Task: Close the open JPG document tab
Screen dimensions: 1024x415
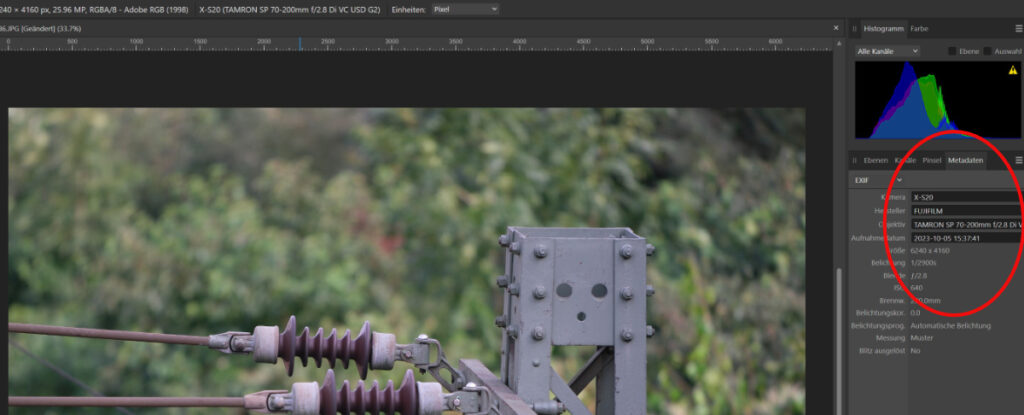Action: point(836,28)
